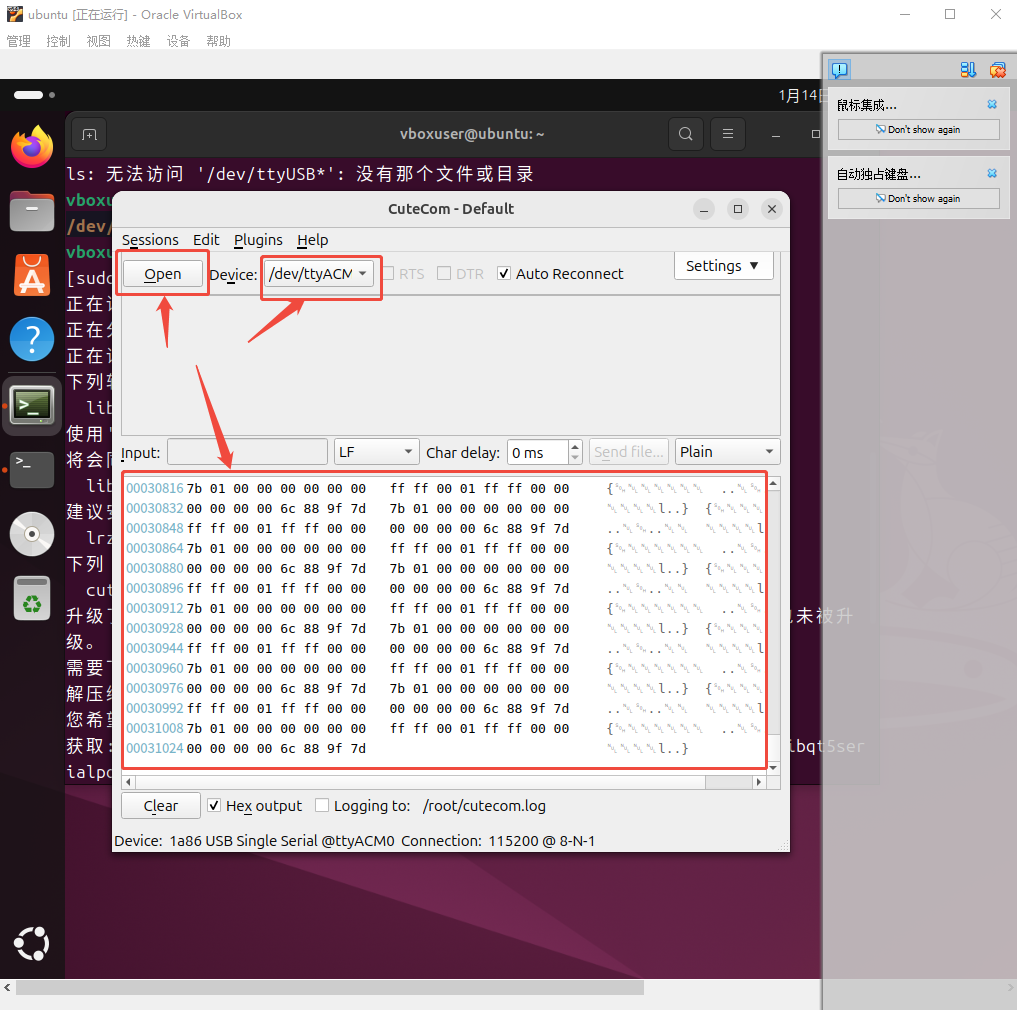Click the Open button to connect

163,274
